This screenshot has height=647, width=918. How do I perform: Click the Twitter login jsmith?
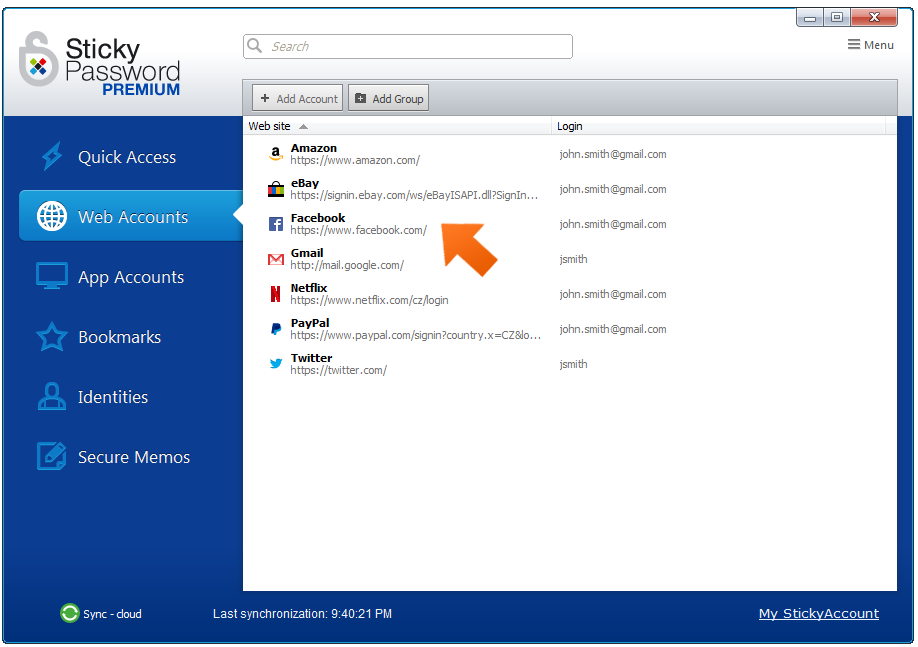click(x=573, y=364)
